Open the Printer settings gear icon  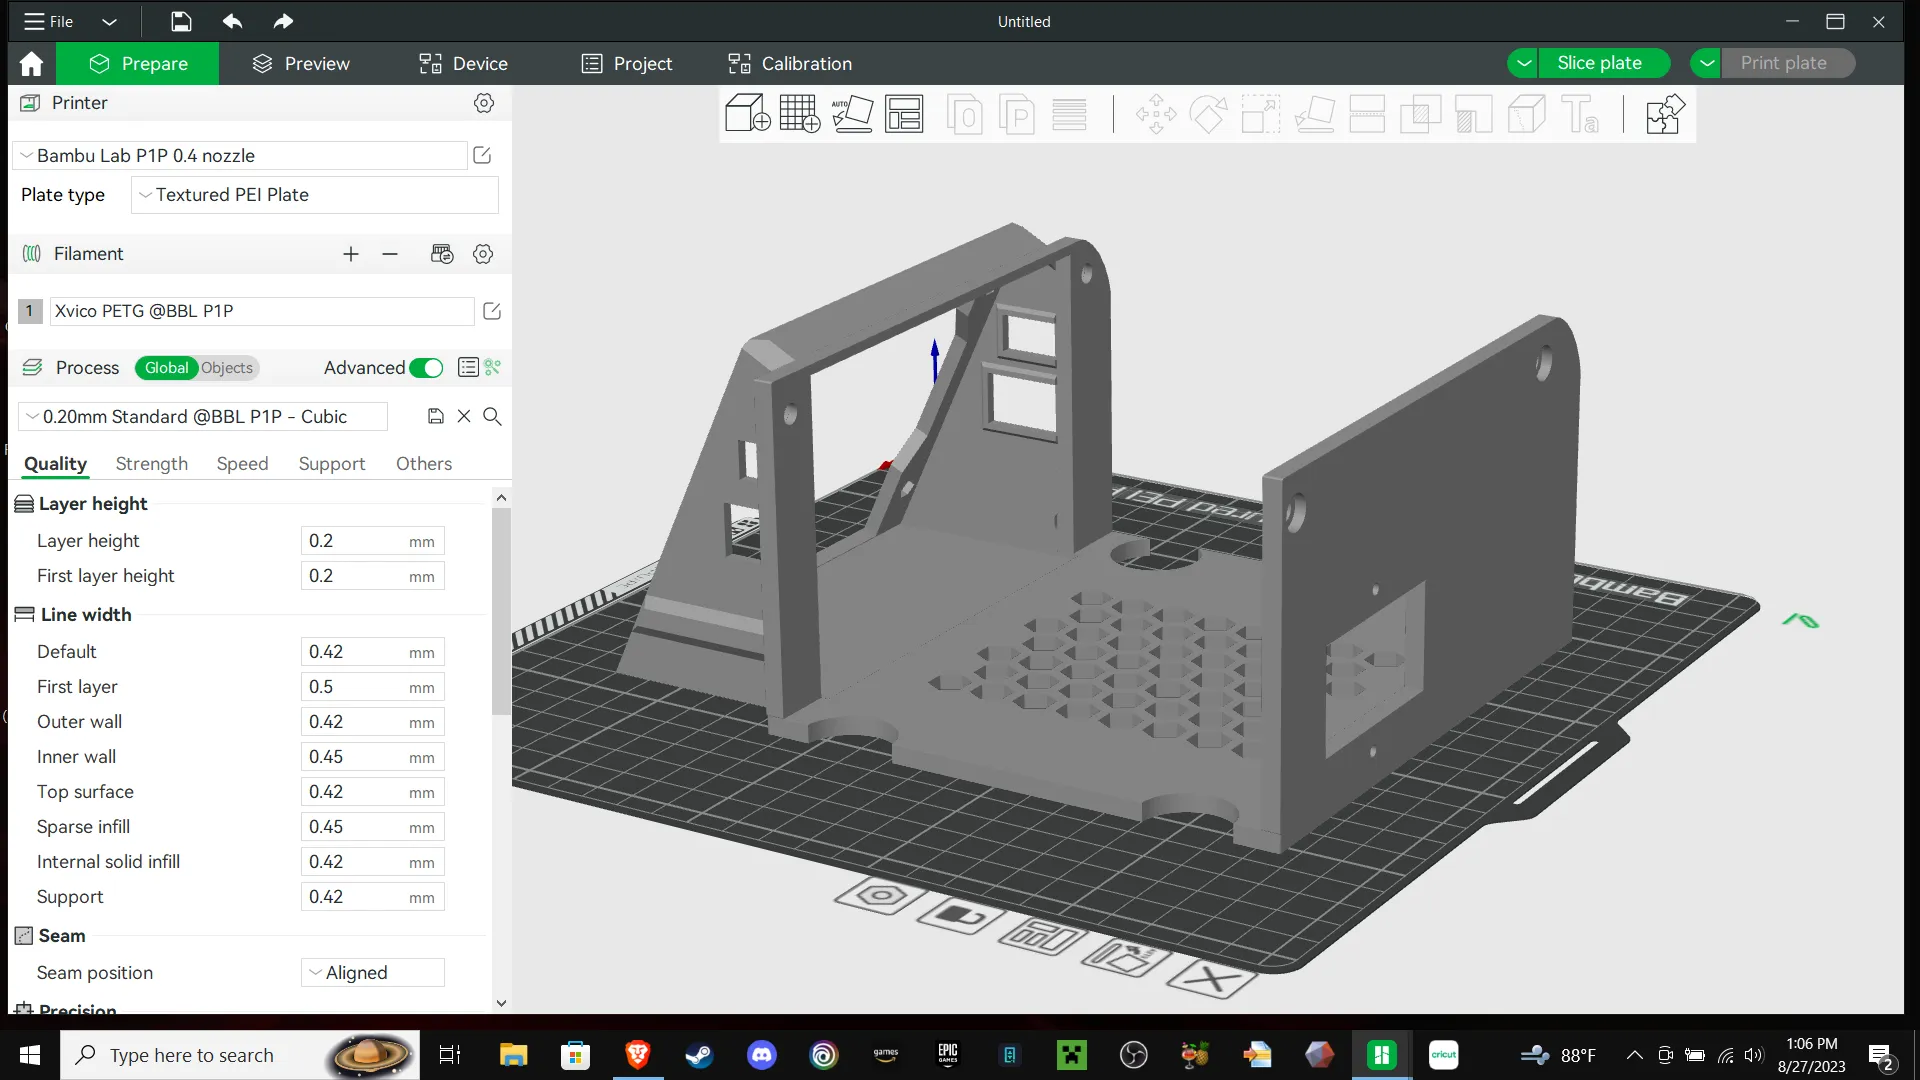484,103
